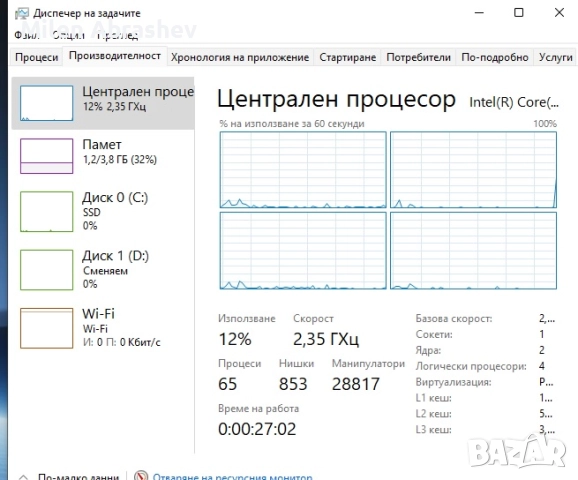Click the threads count 853
The height and width of the screenshot is (480, 578).
293,384
